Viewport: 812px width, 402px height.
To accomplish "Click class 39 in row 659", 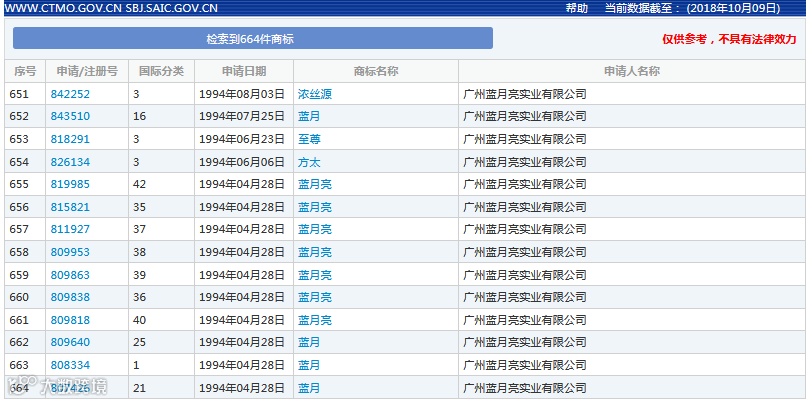I will [x=139, y=275].
